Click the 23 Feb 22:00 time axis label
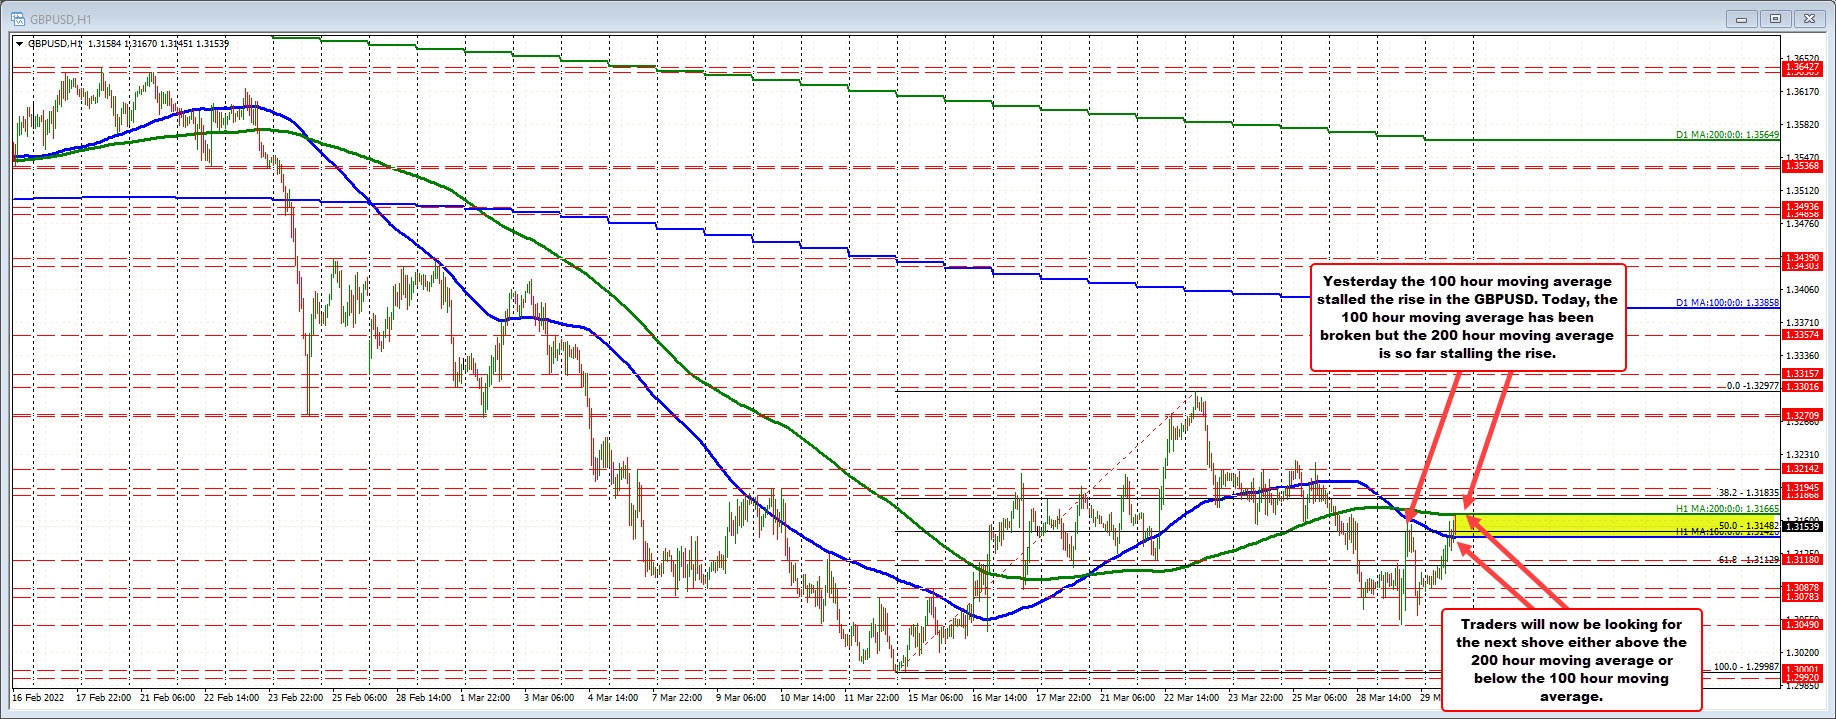This screenshot has height=719, width=1836. (298, 697)
